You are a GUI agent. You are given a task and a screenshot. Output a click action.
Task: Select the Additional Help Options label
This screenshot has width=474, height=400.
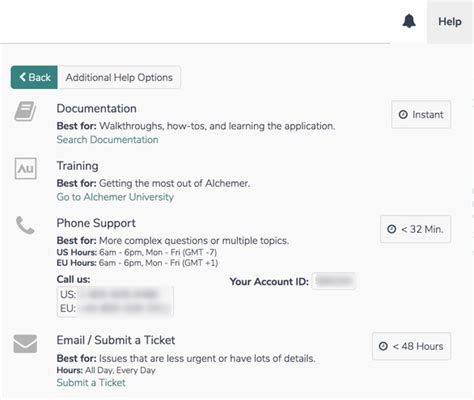(x=119, y=77)
